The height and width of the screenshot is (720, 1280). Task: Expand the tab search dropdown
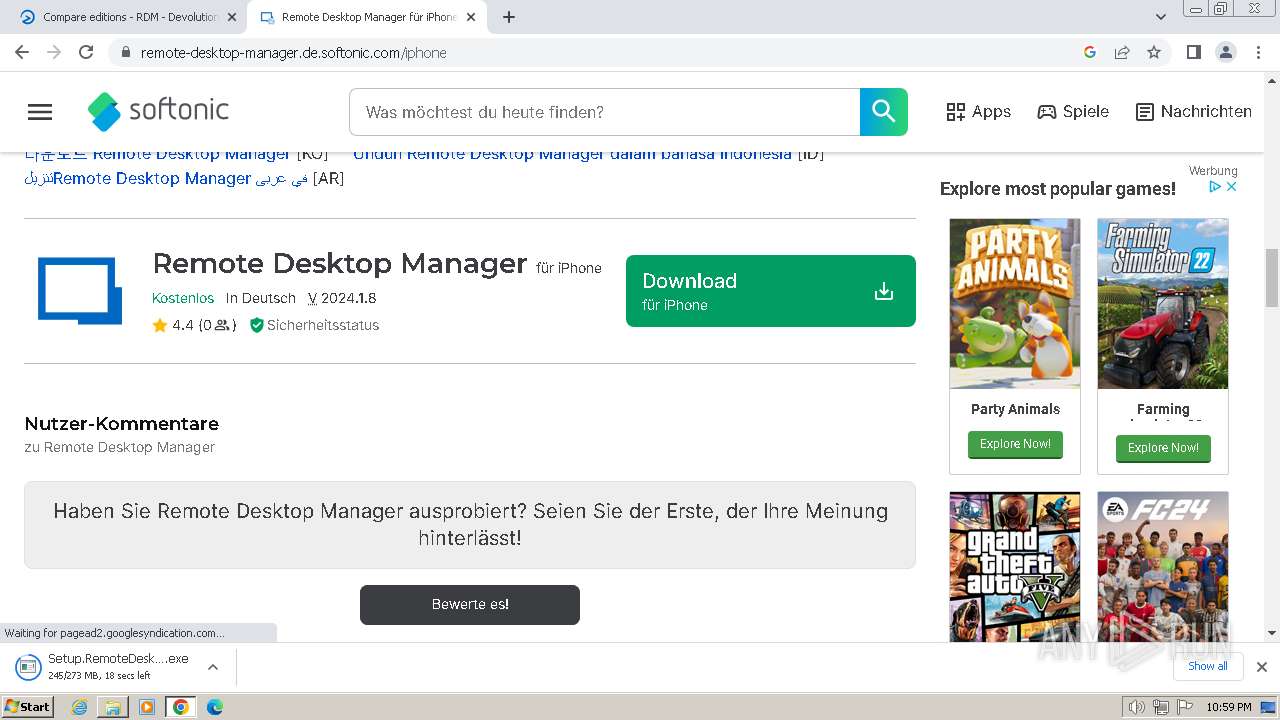click(x=1161, y=17)
